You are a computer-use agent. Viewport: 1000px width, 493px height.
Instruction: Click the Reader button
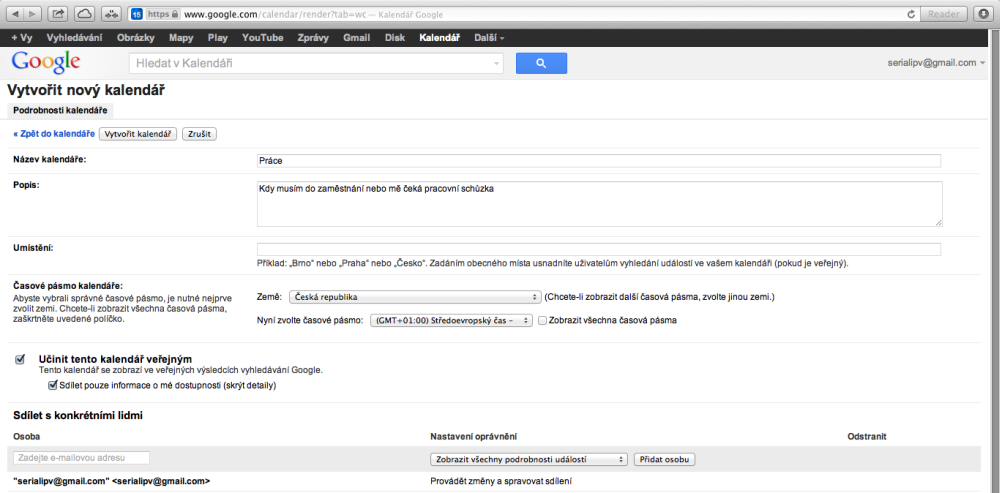coord(944,13)
